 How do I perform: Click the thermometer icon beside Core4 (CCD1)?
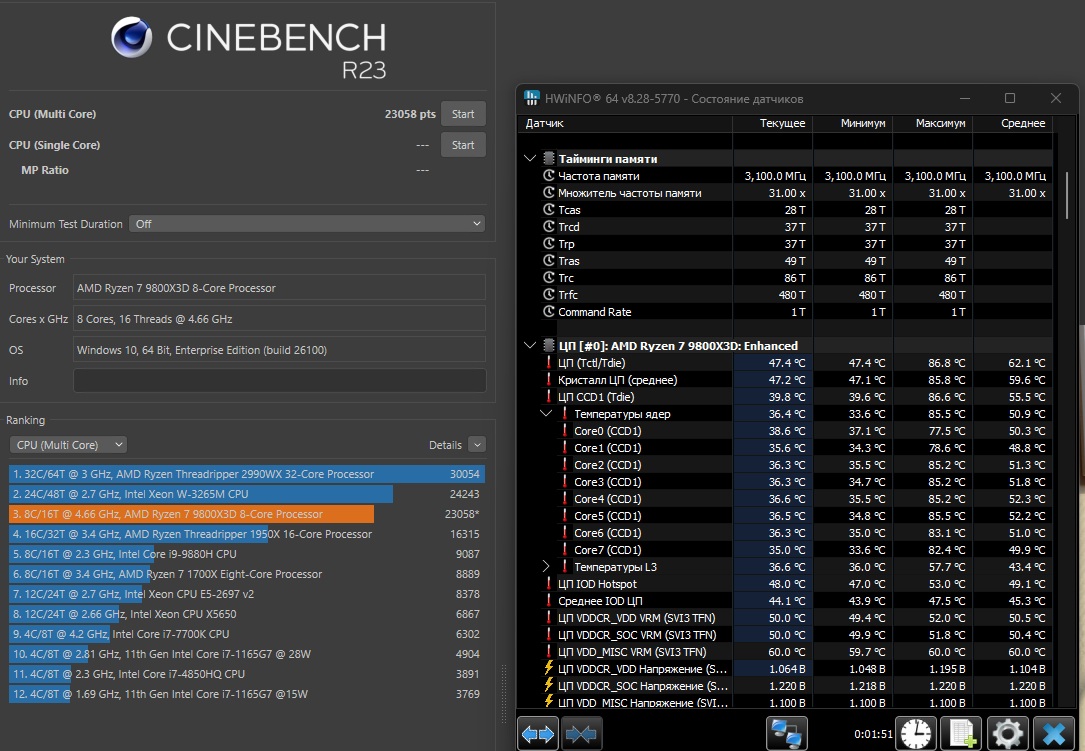tap(565, 498)
